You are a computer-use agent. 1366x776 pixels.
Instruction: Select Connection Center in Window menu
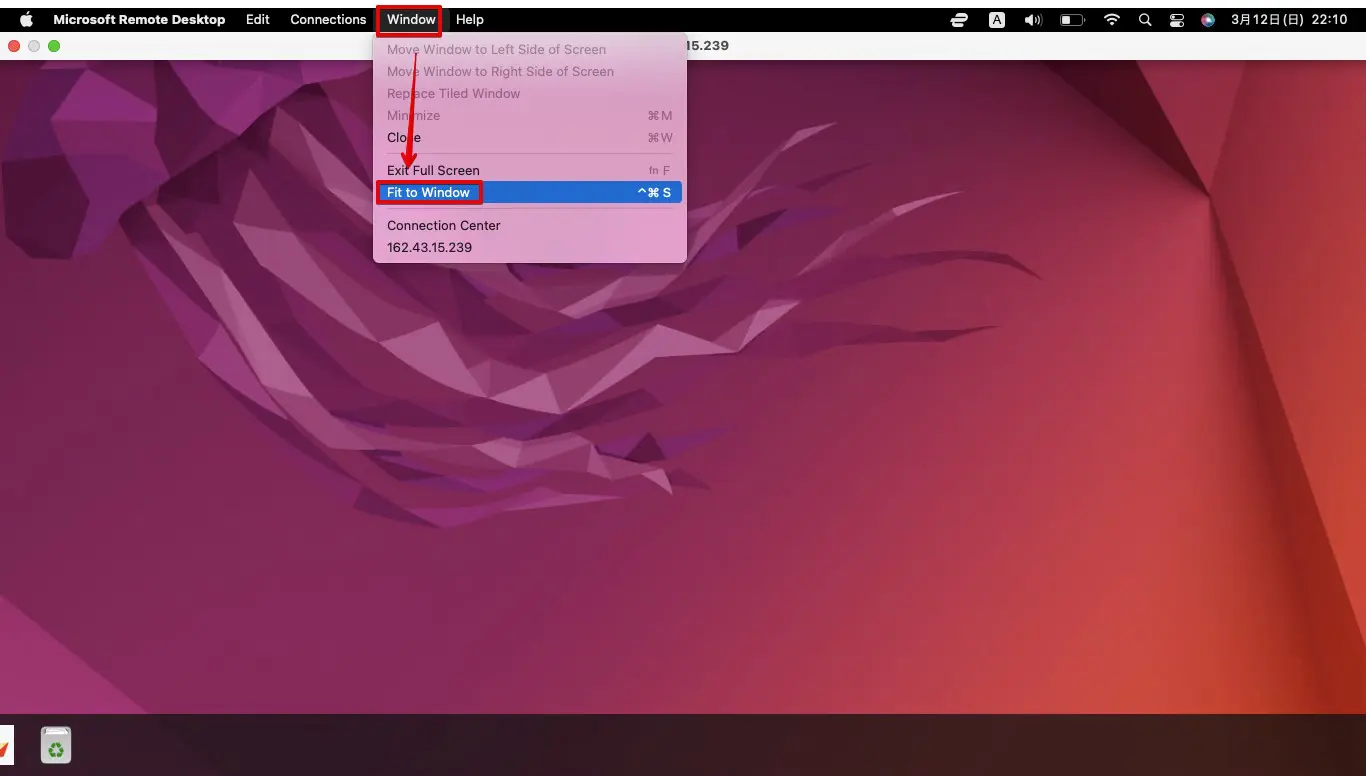443,225
